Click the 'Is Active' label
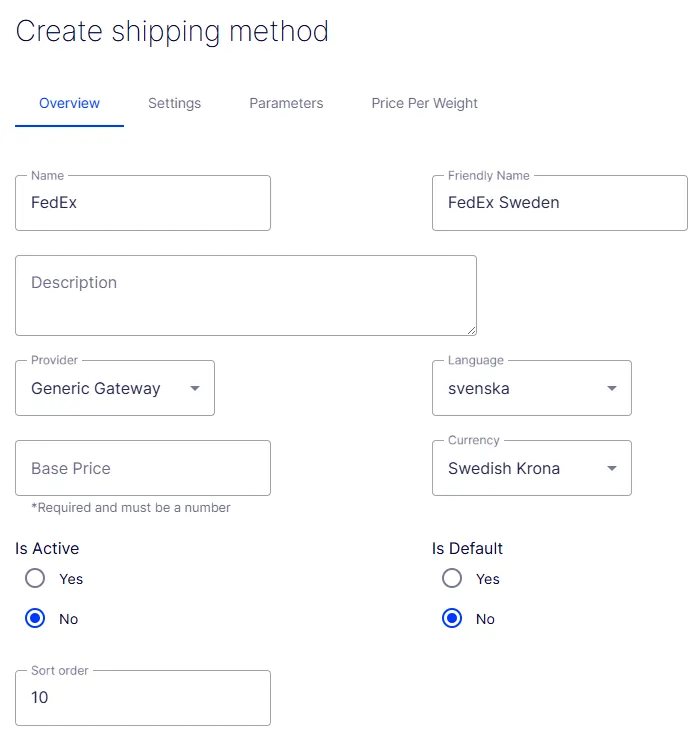Image resolution: width=700 pixels, height=737 pixels. [47, 548]
